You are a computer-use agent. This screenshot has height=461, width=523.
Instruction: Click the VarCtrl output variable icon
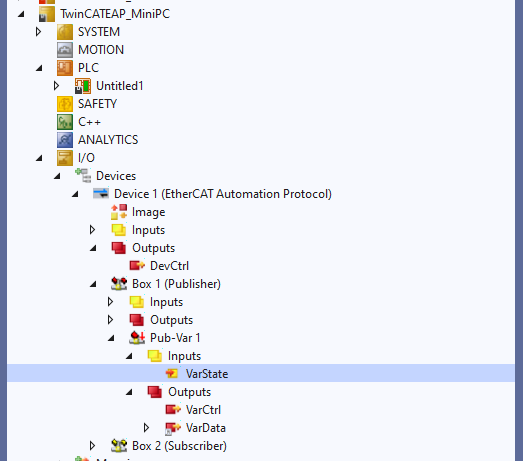(x=173, y=410)
